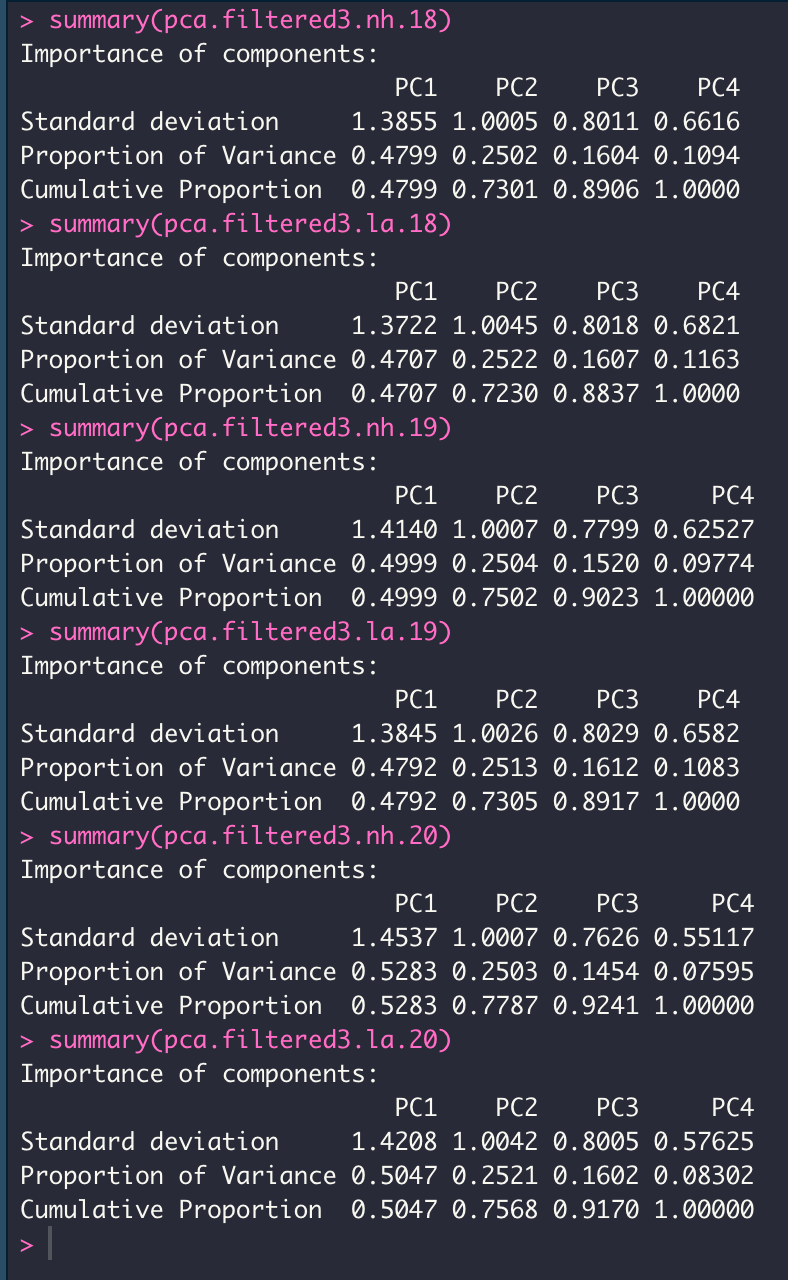Click the proportion of variance value 0.08302
The image size is (788, 1280).
coord(704,1176)
